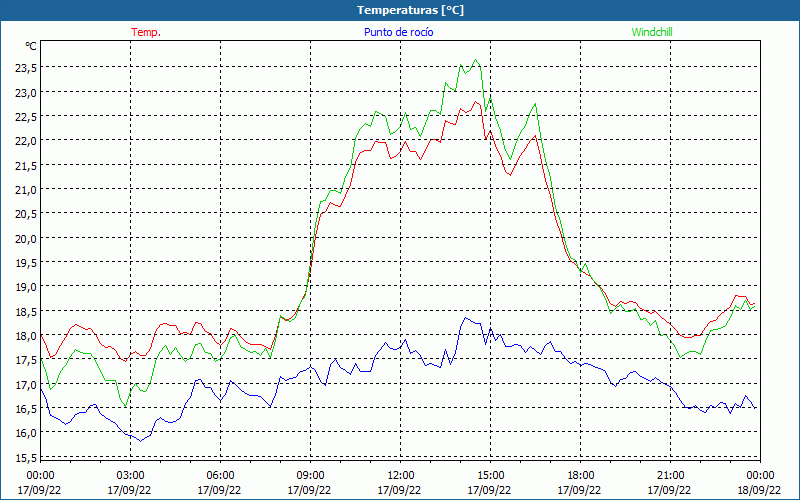Click the green Windchill legend label

(652, 32)
